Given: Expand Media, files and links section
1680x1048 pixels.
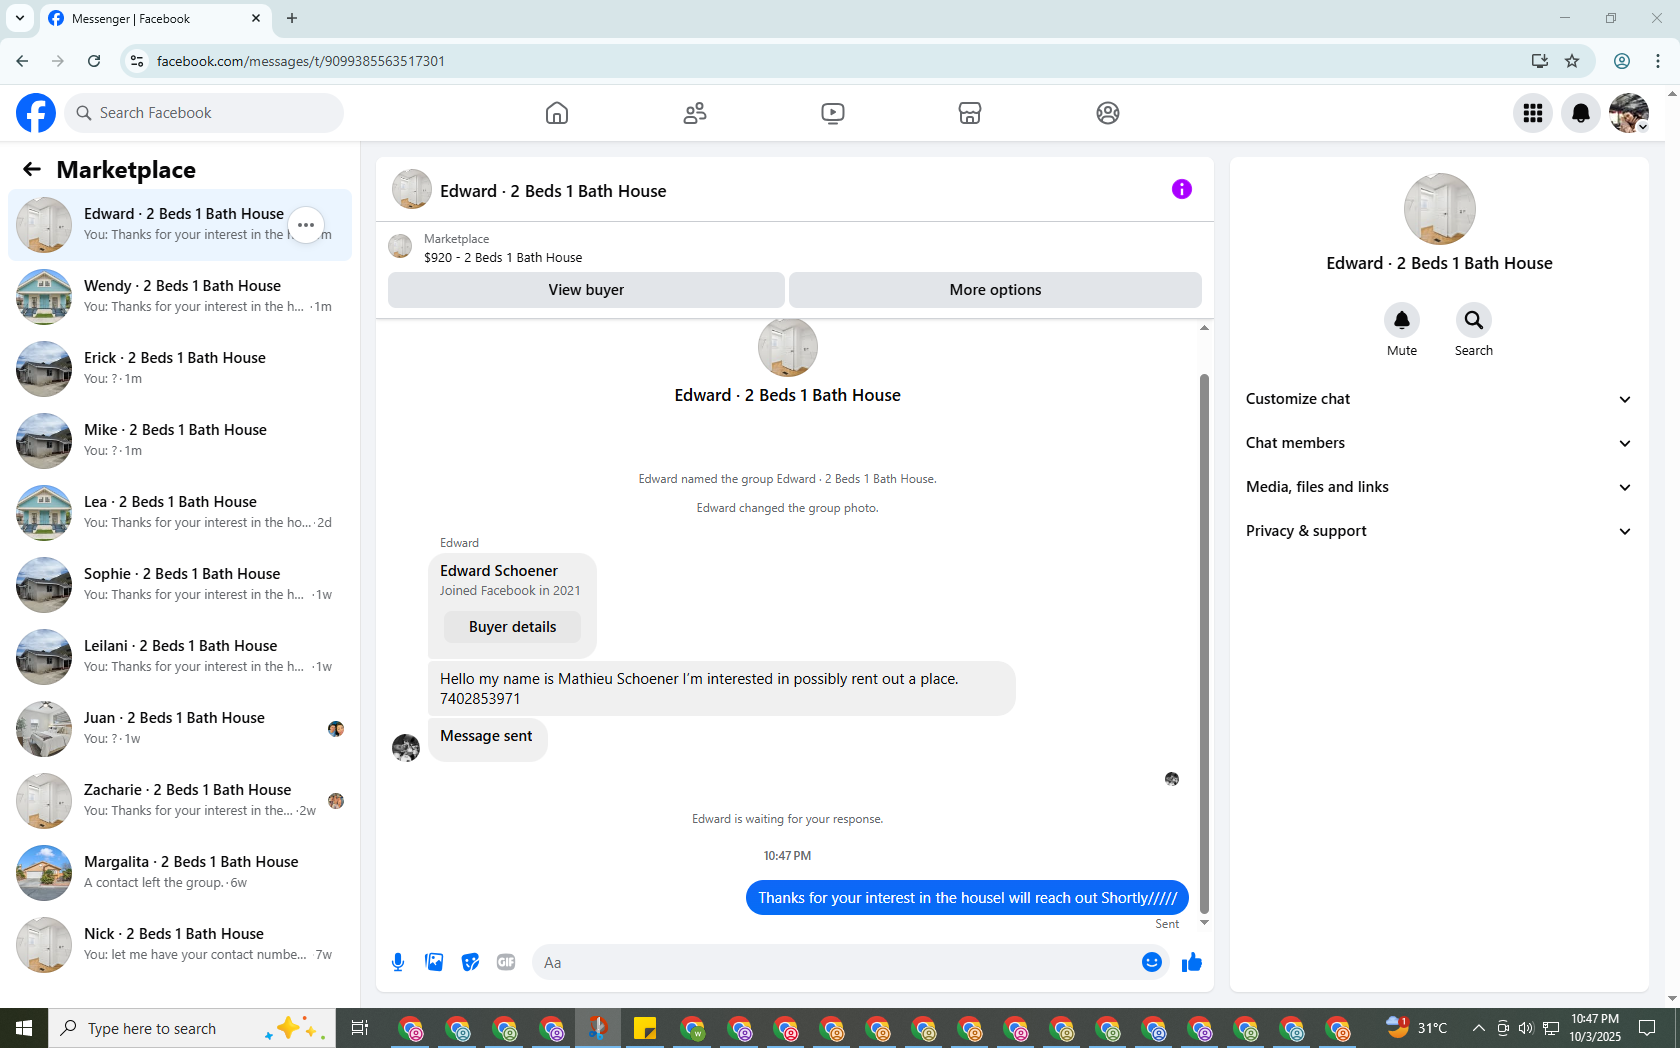Looking at the screenshot, I should click(x=1439, y=487).
